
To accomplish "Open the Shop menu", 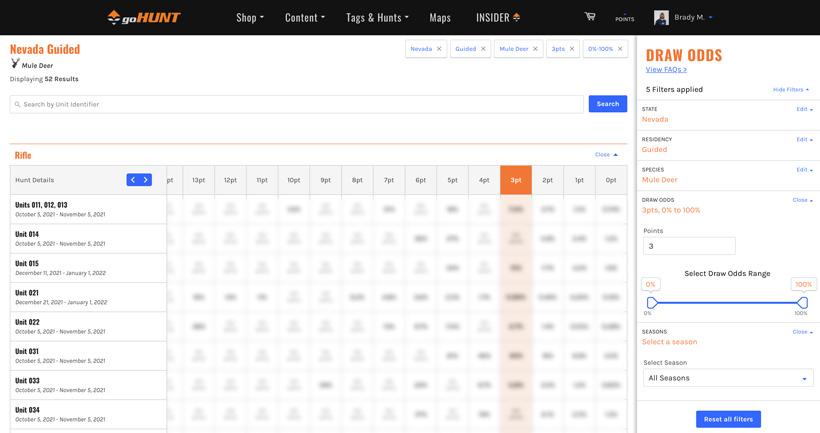I will point(250,17).
